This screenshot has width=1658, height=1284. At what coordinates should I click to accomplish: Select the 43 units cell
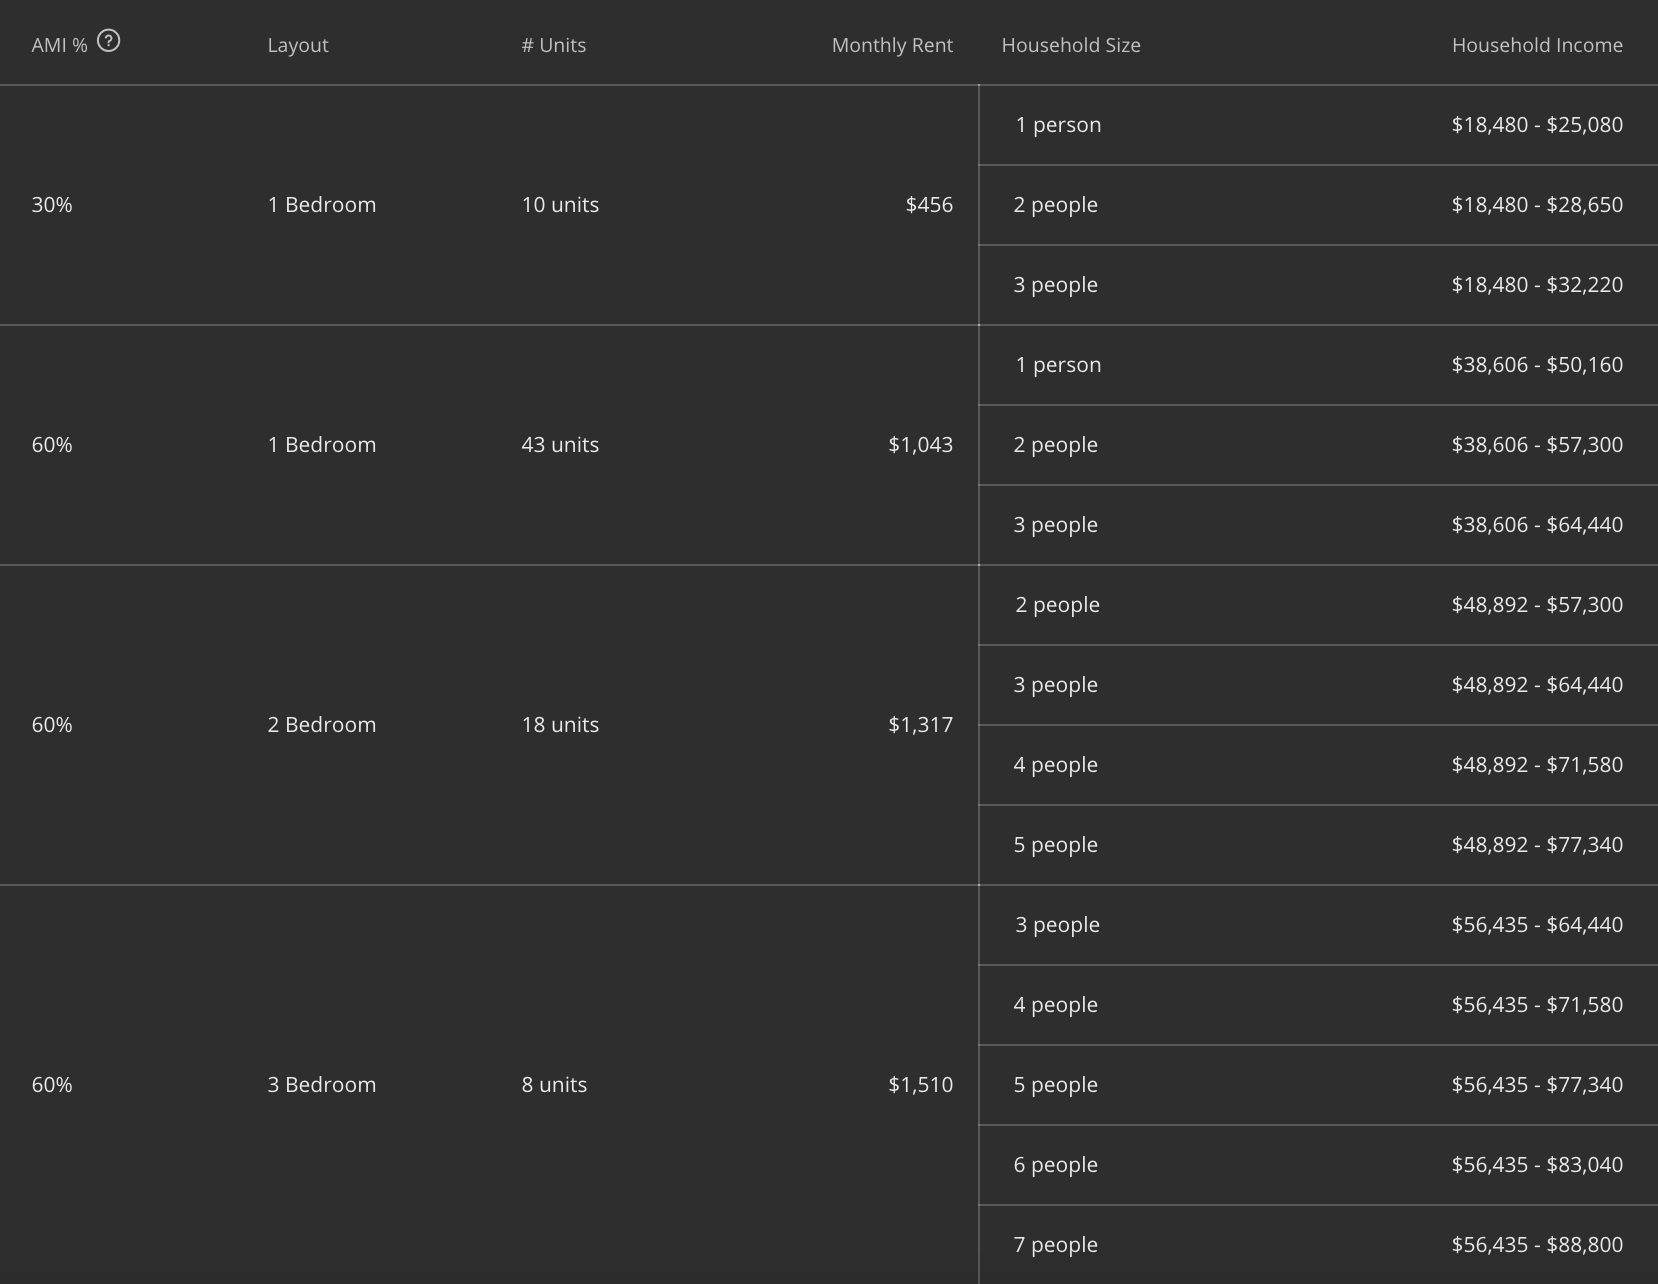click(559, 445)
